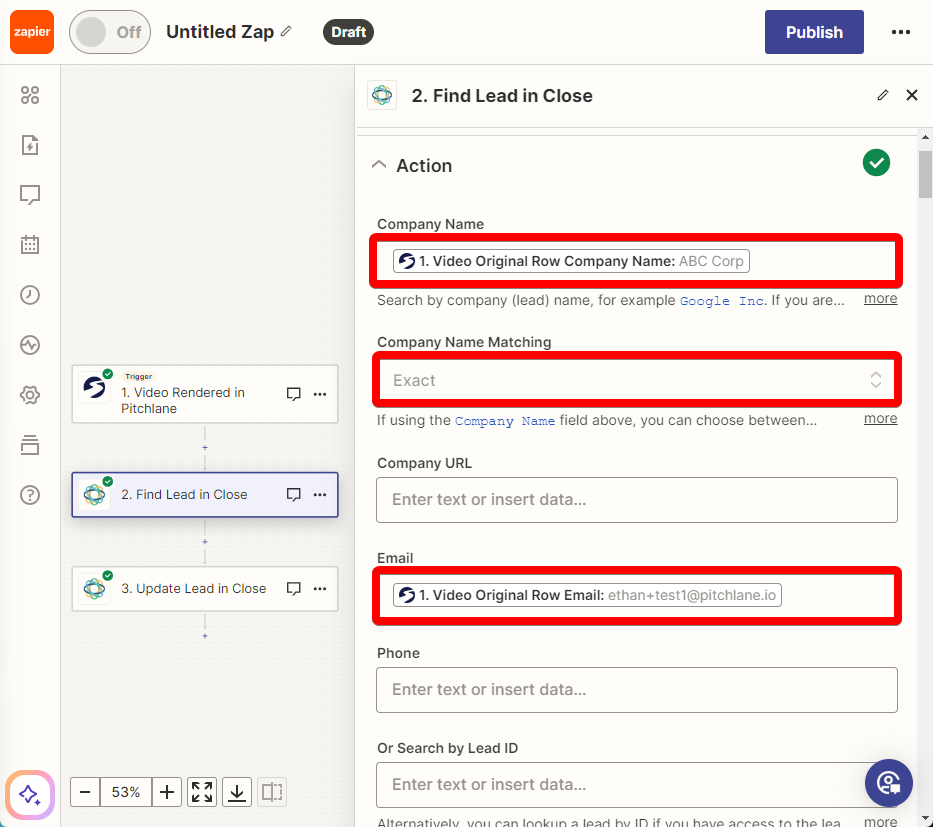Image resolution: width=933 pixels, height=827 pixels.
Task: Expand 'more' under Company Name description
Action: click(881, 299)
